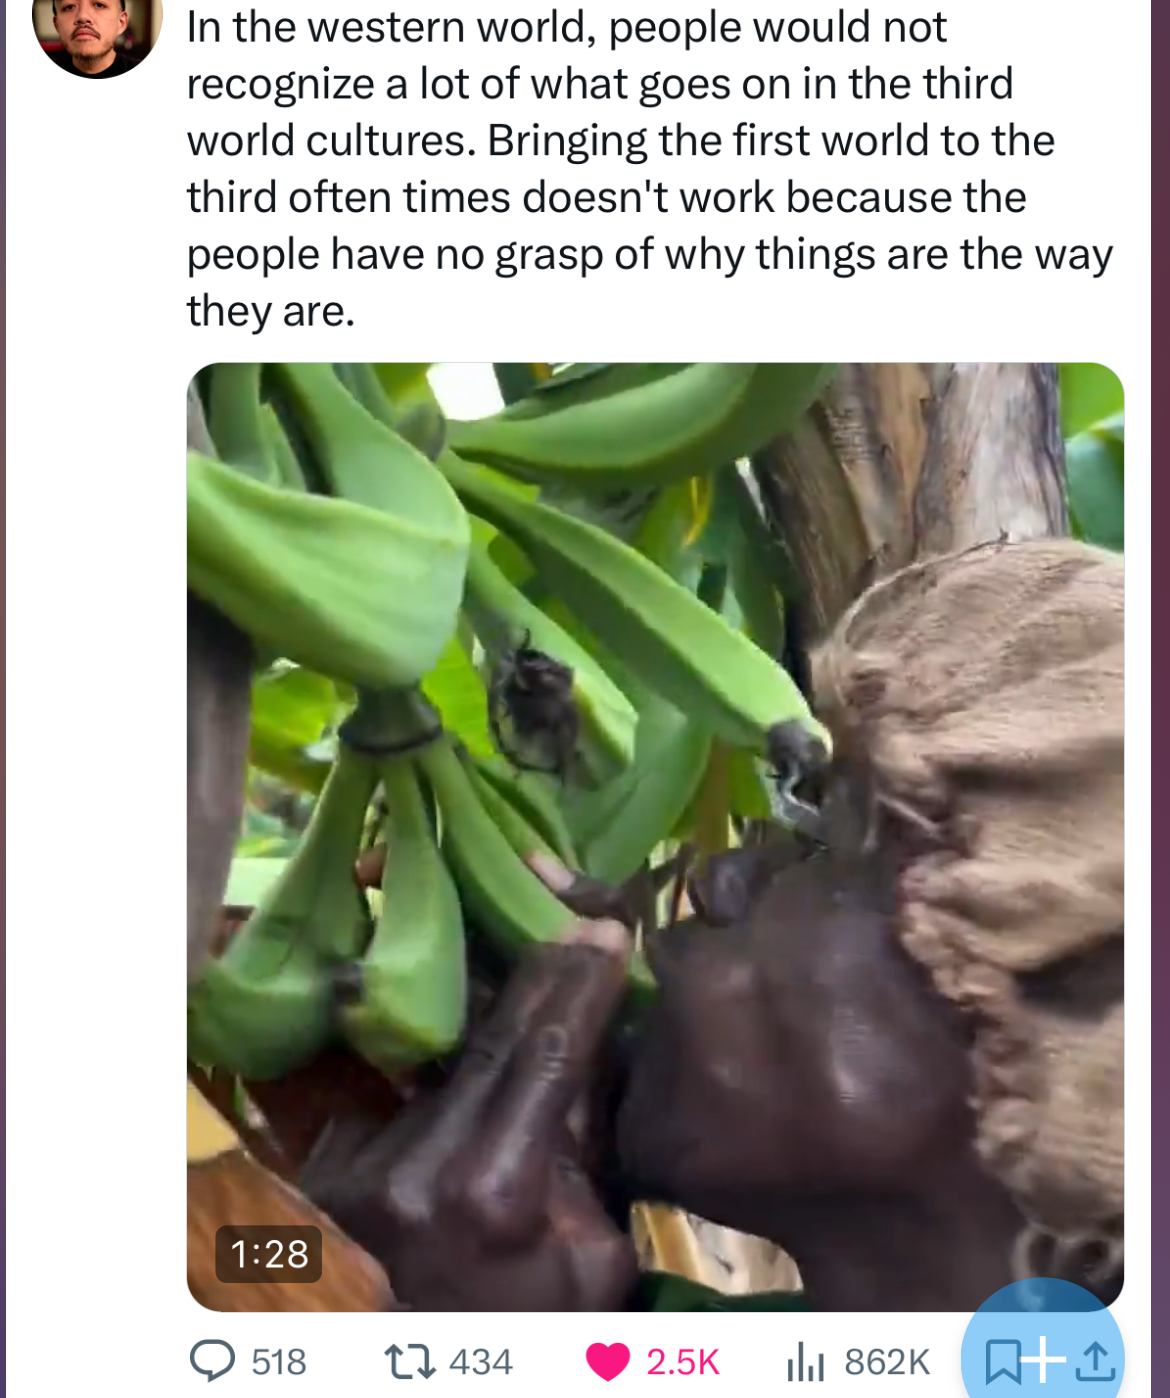Open the replies via the 518 count
The width and height of the screenshot is (1170, 1398).
tap(279, 1362)
